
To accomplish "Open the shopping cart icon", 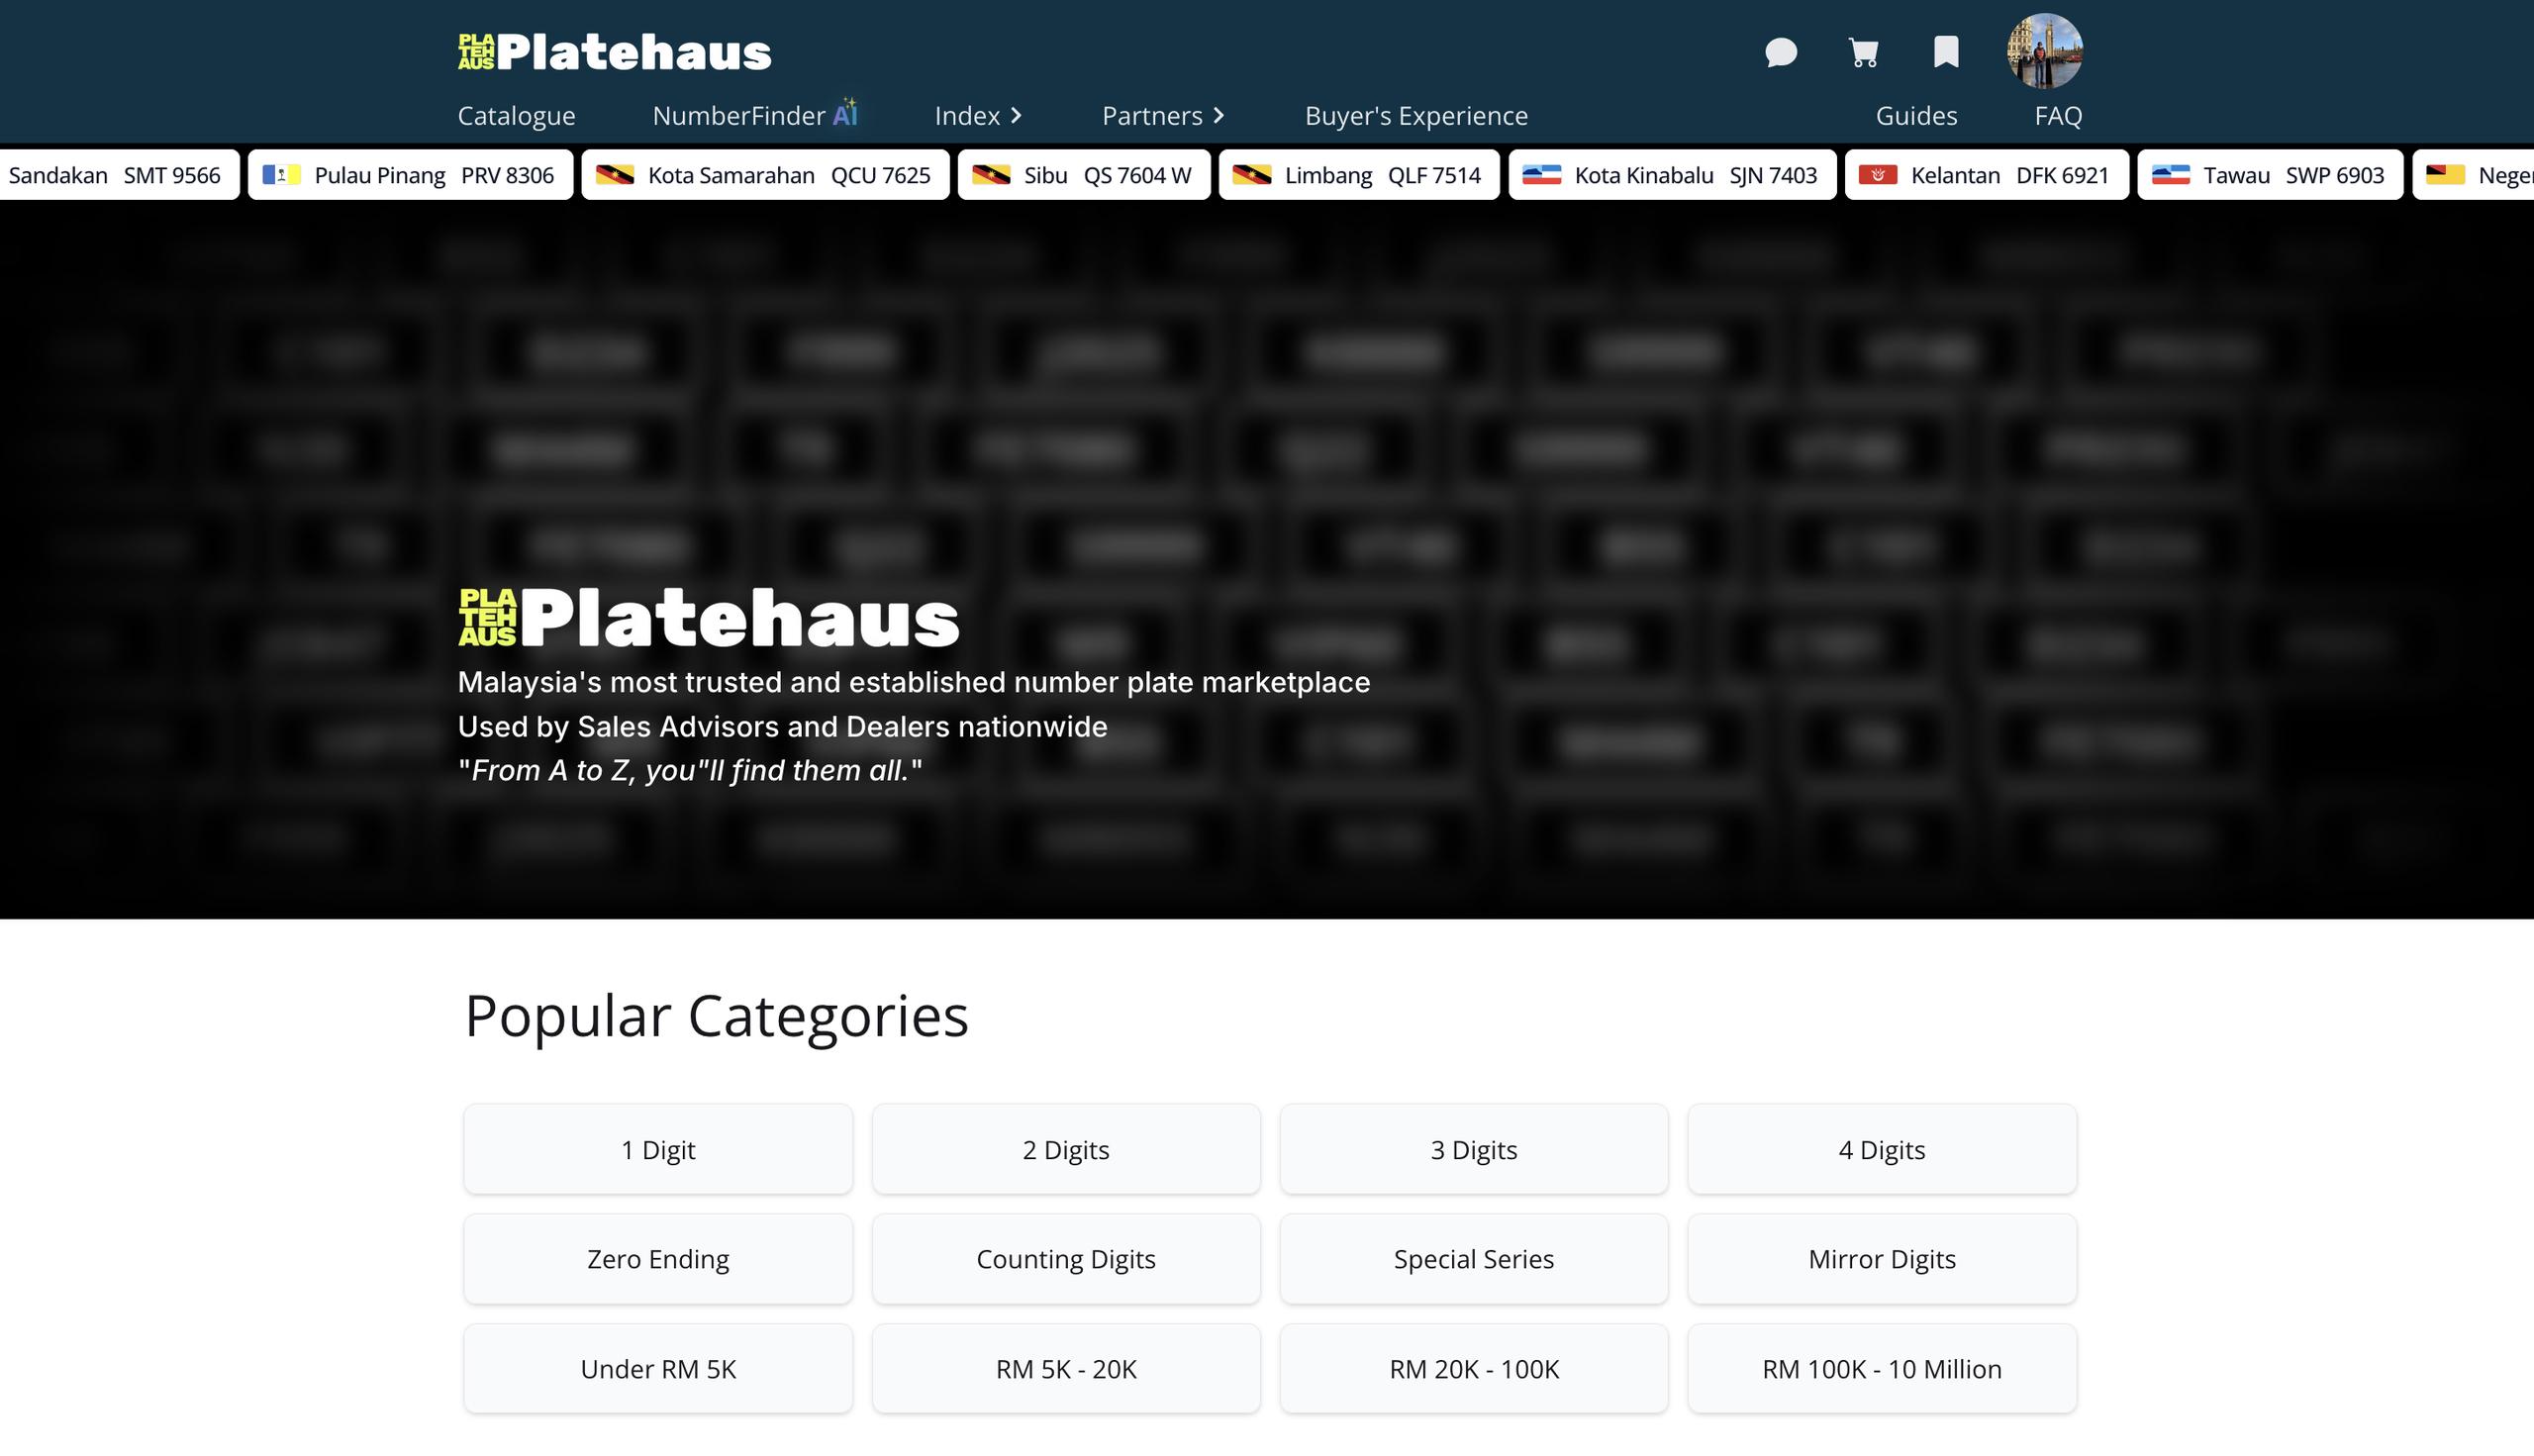I will [x=1863, y=52].
